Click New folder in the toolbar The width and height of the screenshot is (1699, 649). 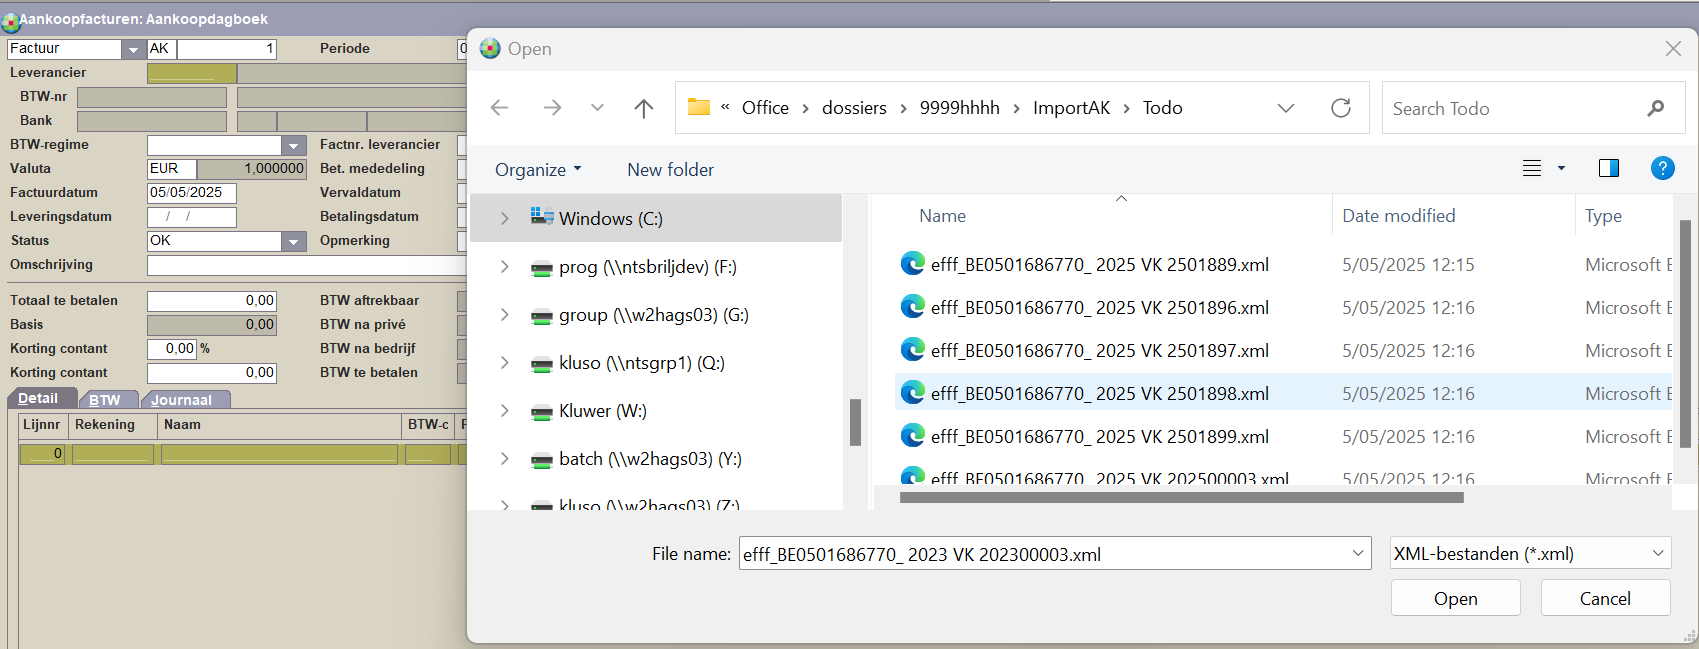point(670,170)
